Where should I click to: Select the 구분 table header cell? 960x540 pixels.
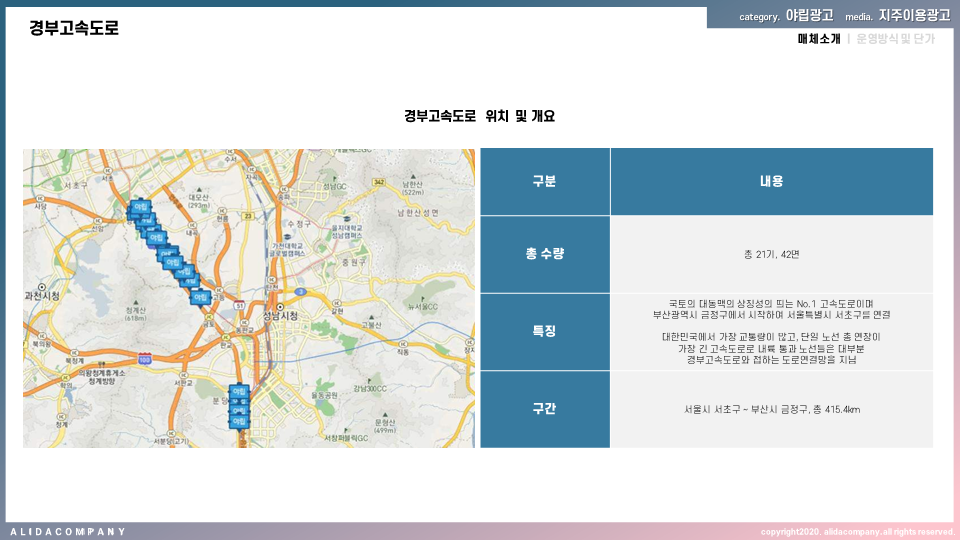tap(544, 181)
